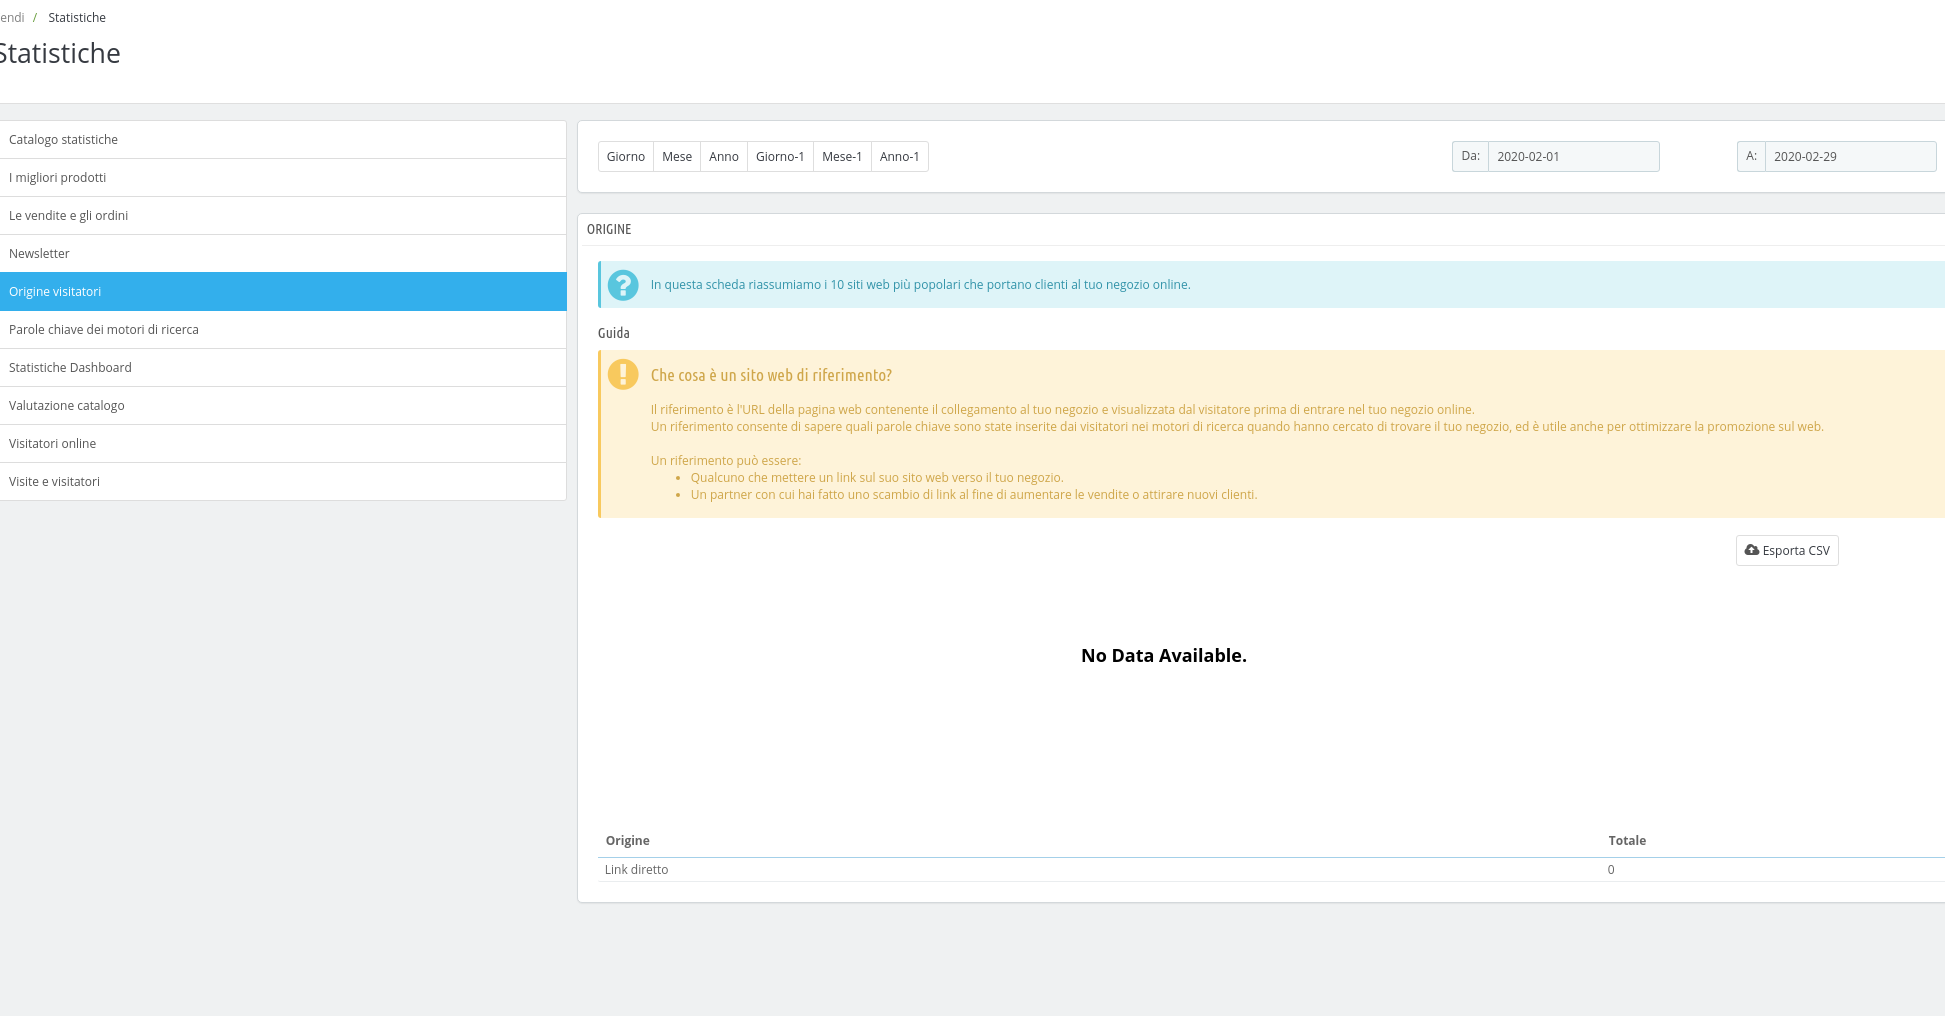Image resolution: width=1945 pixels, height=1016 pixels.
Task: Switch the range to Mese
Action: (x=677, y=156)
